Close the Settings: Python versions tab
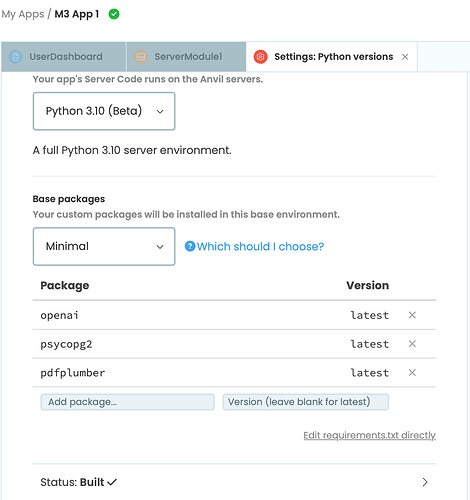The image size is (470, 500). [405, 57]
